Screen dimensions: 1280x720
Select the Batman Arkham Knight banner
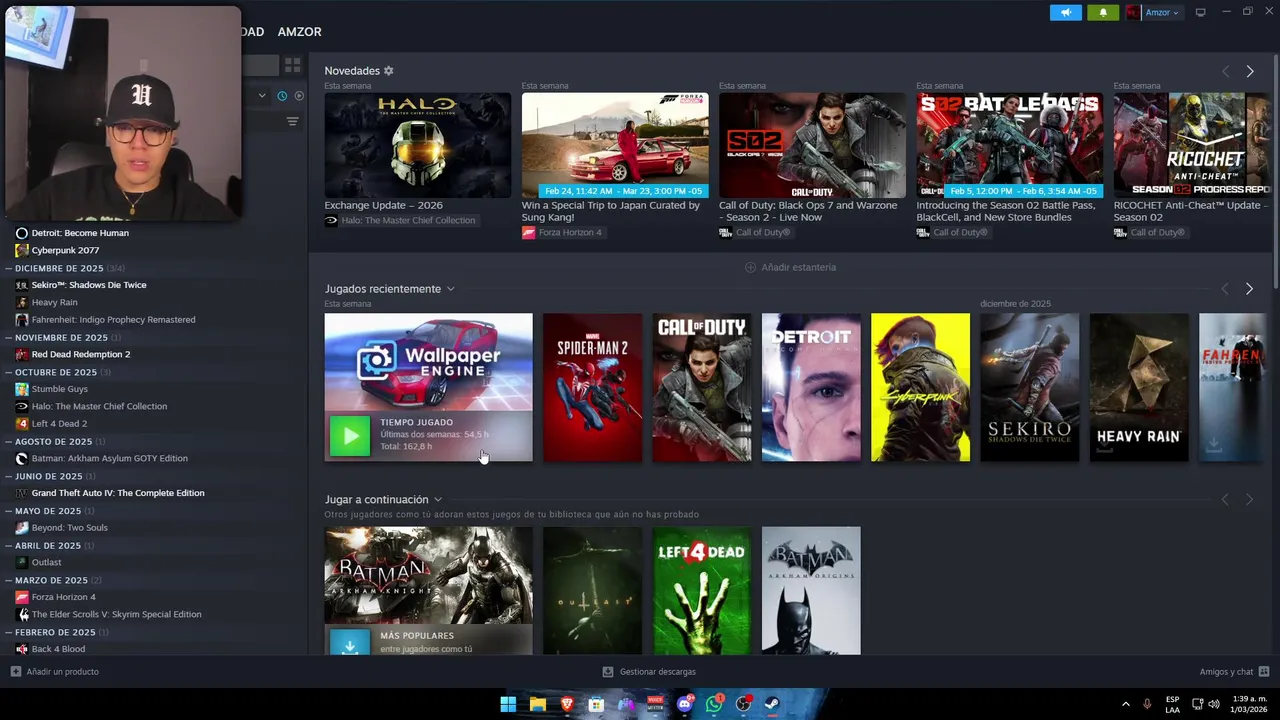pos(428,575)
